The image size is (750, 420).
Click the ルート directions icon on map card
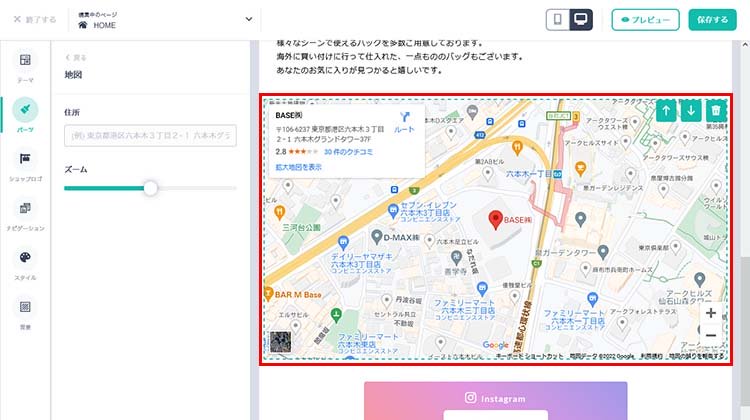coord(405,122)
